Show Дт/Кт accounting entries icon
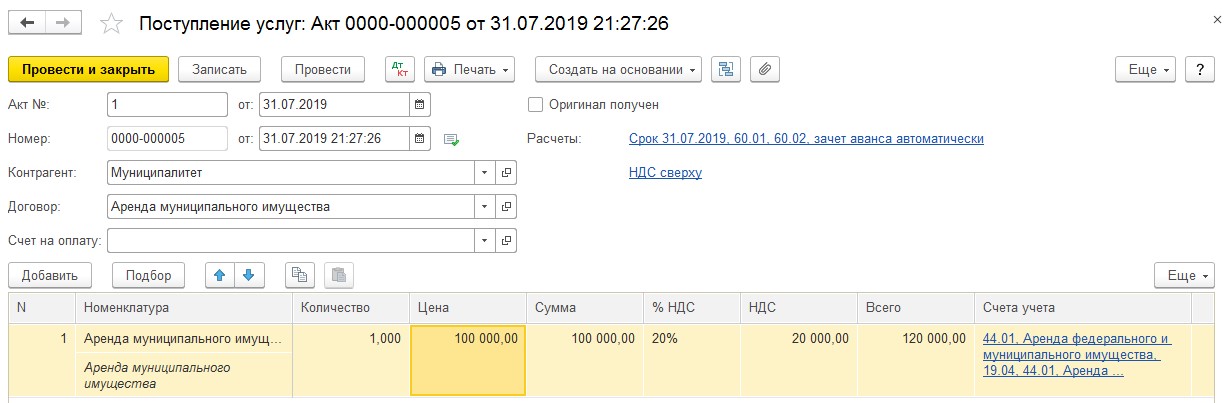Image resolution: width=1226 pixels, height=403 pixels. (399, 69)
